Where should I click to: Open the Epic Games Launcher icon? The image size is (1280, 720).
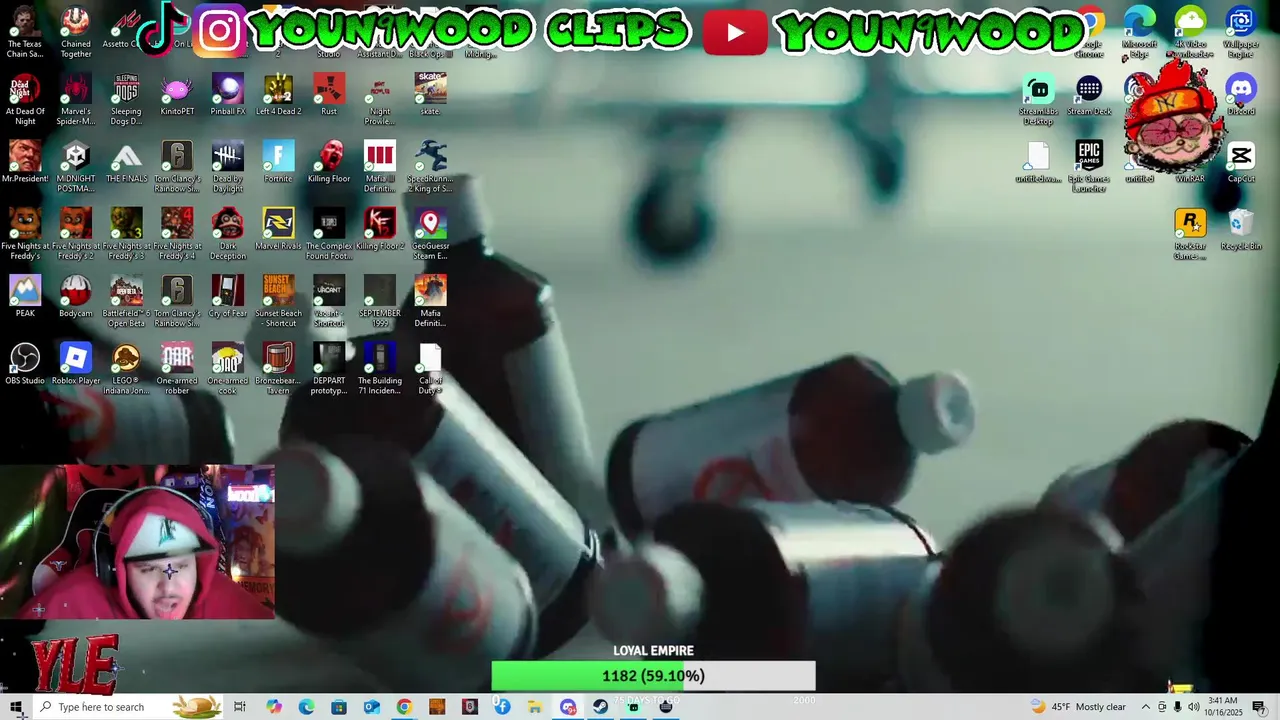(1089, 167)
